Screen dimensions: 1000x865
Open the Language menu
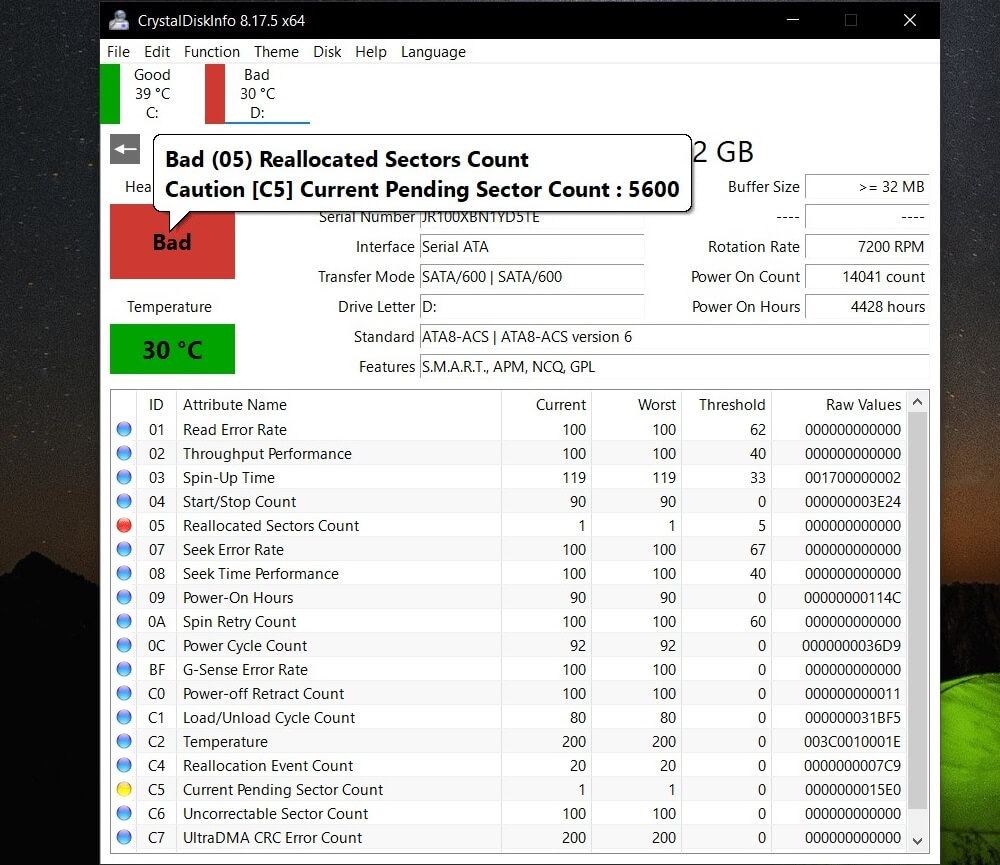tap(433, 52)
